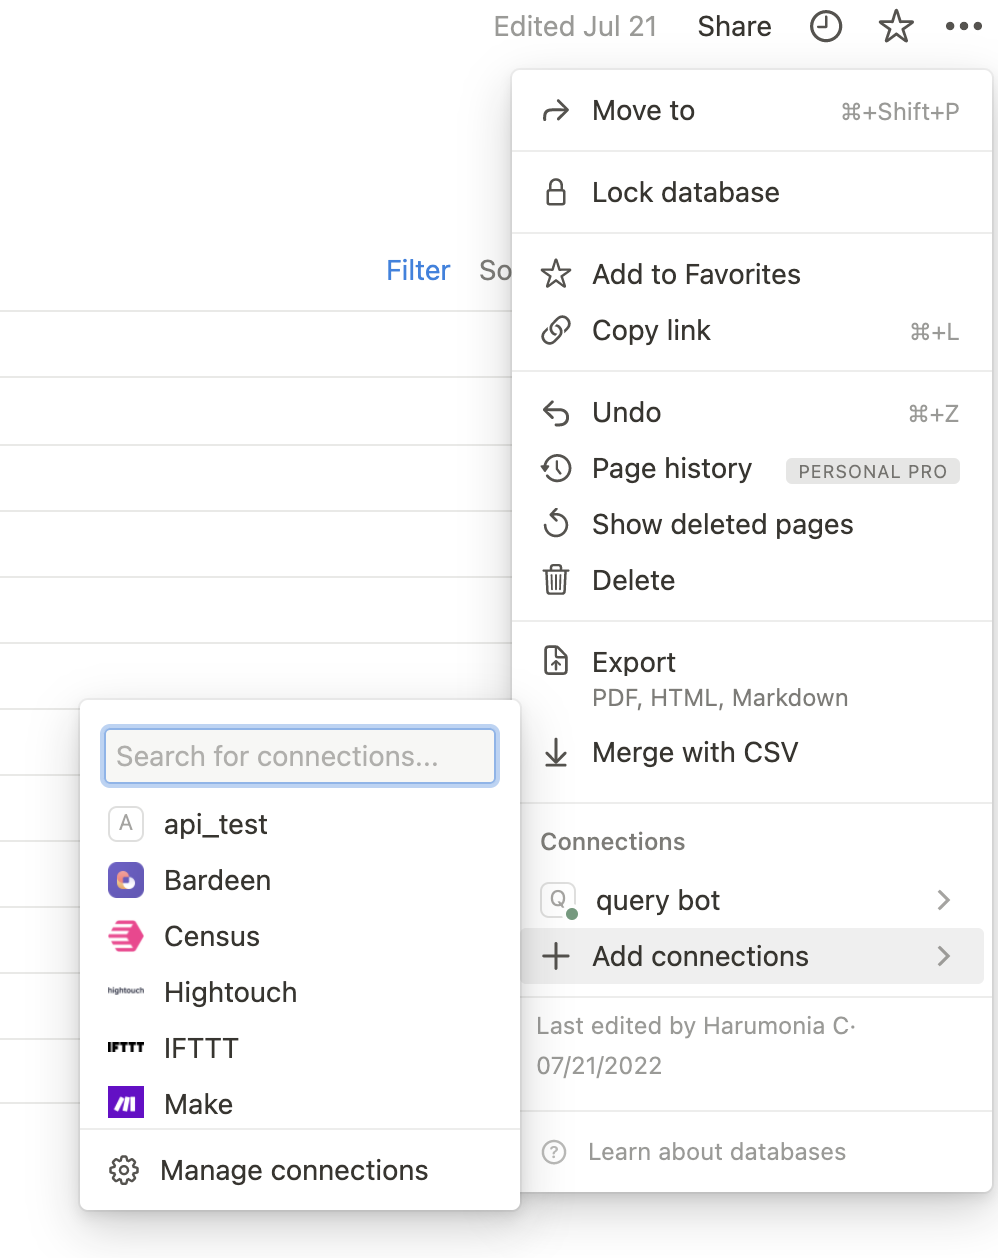Click the Search for connections field
Screen dimensions: 998x1258
point(300,756)
